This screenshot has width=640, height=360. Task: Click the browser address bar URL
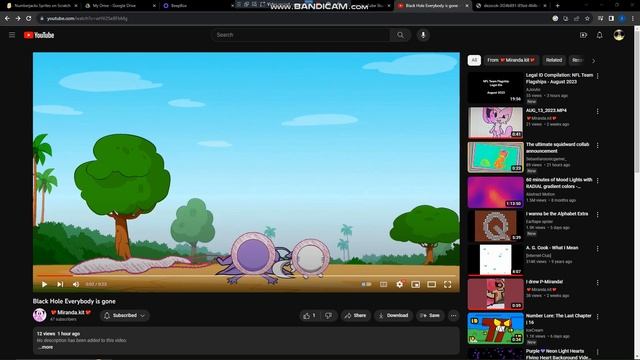(x=87, y=18)
